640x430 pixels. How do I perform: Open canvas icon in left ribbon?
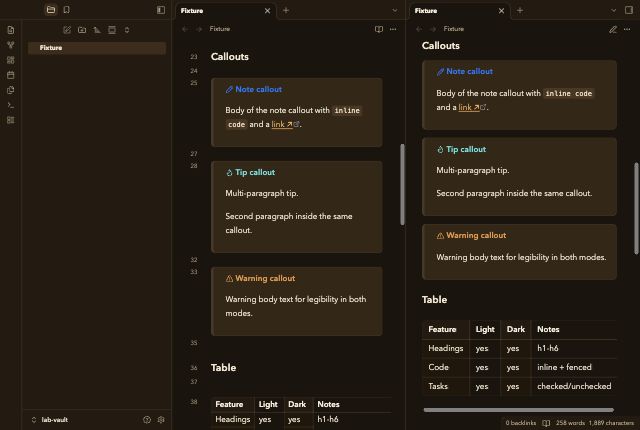[11, 60]
